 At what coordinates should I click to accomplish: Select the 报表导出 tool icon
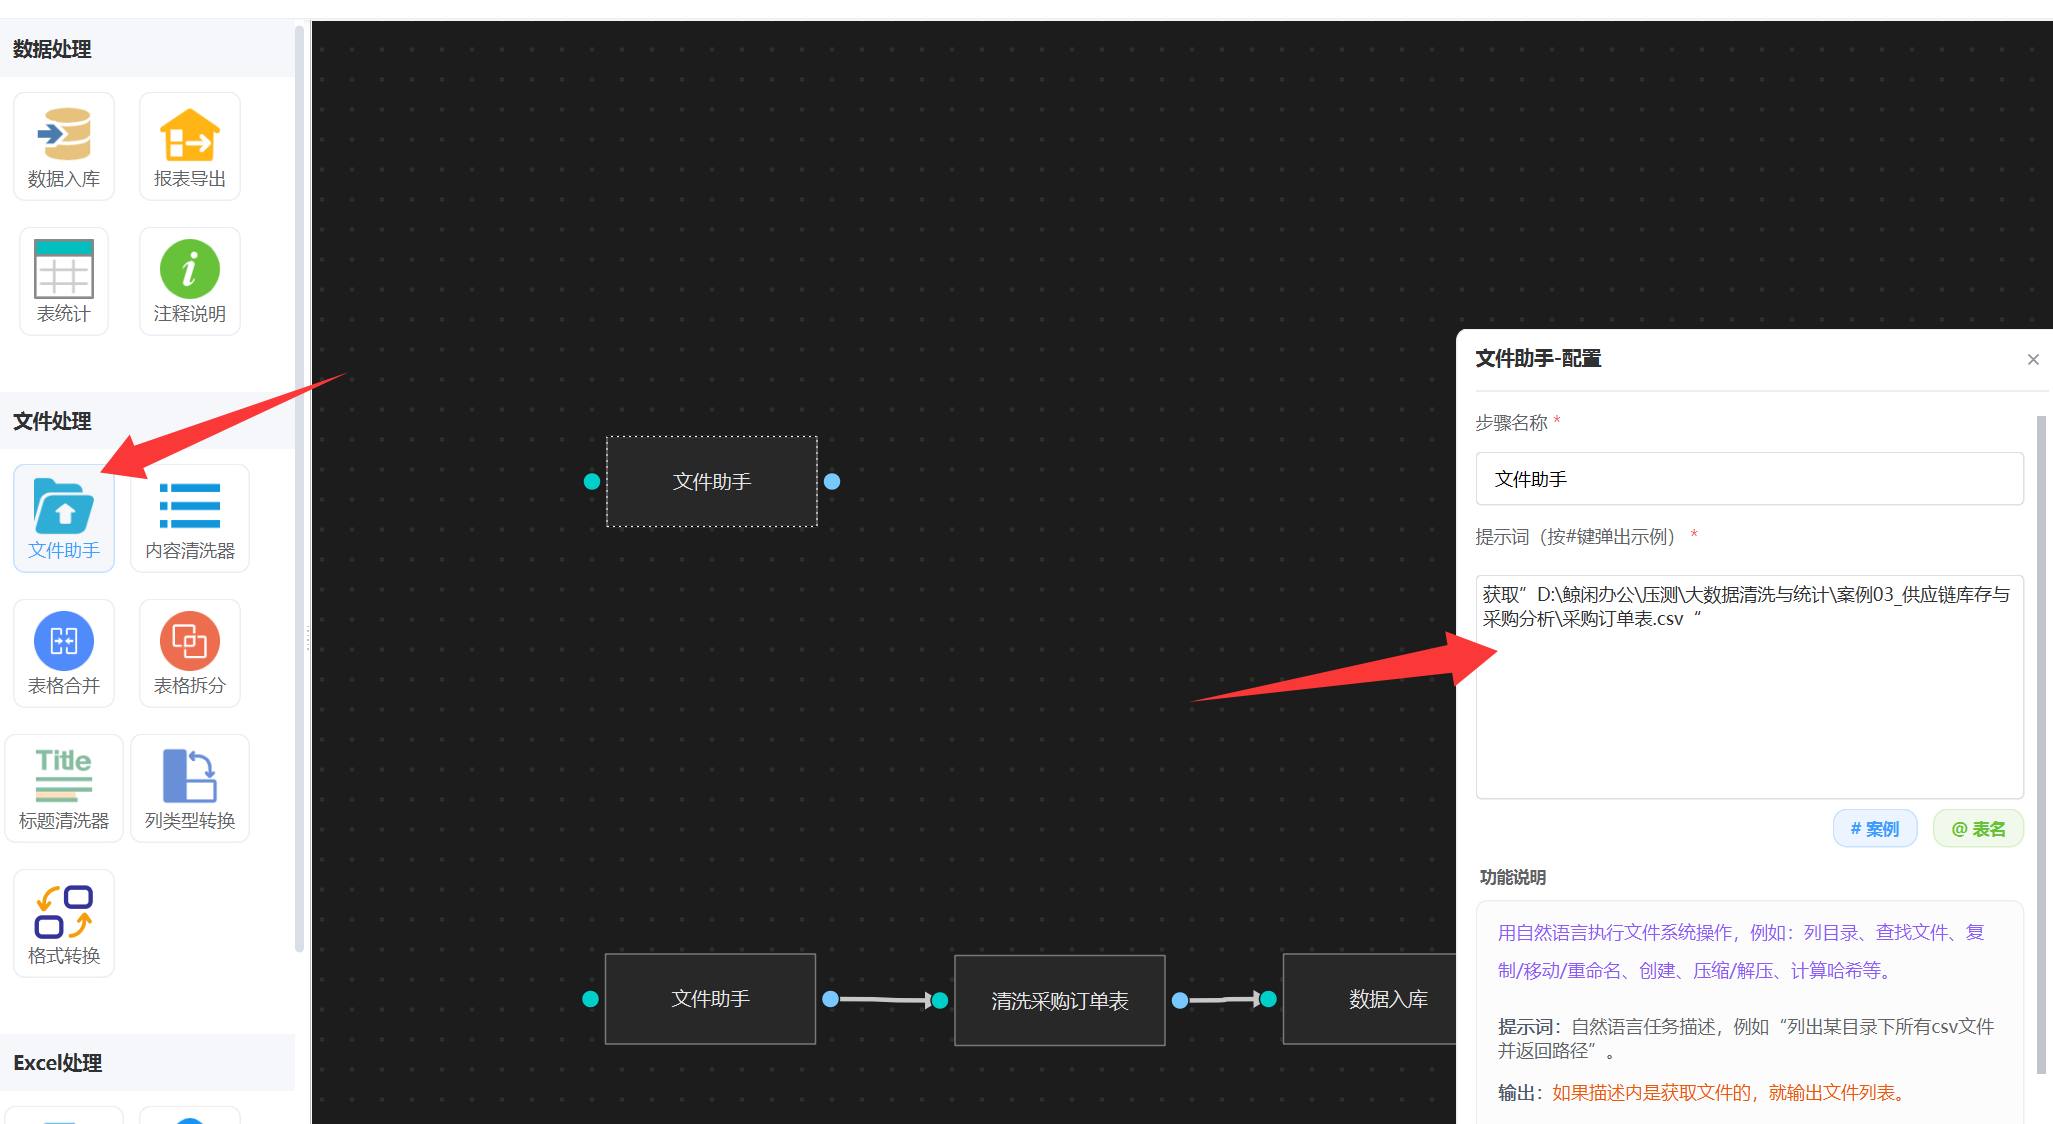190,146
